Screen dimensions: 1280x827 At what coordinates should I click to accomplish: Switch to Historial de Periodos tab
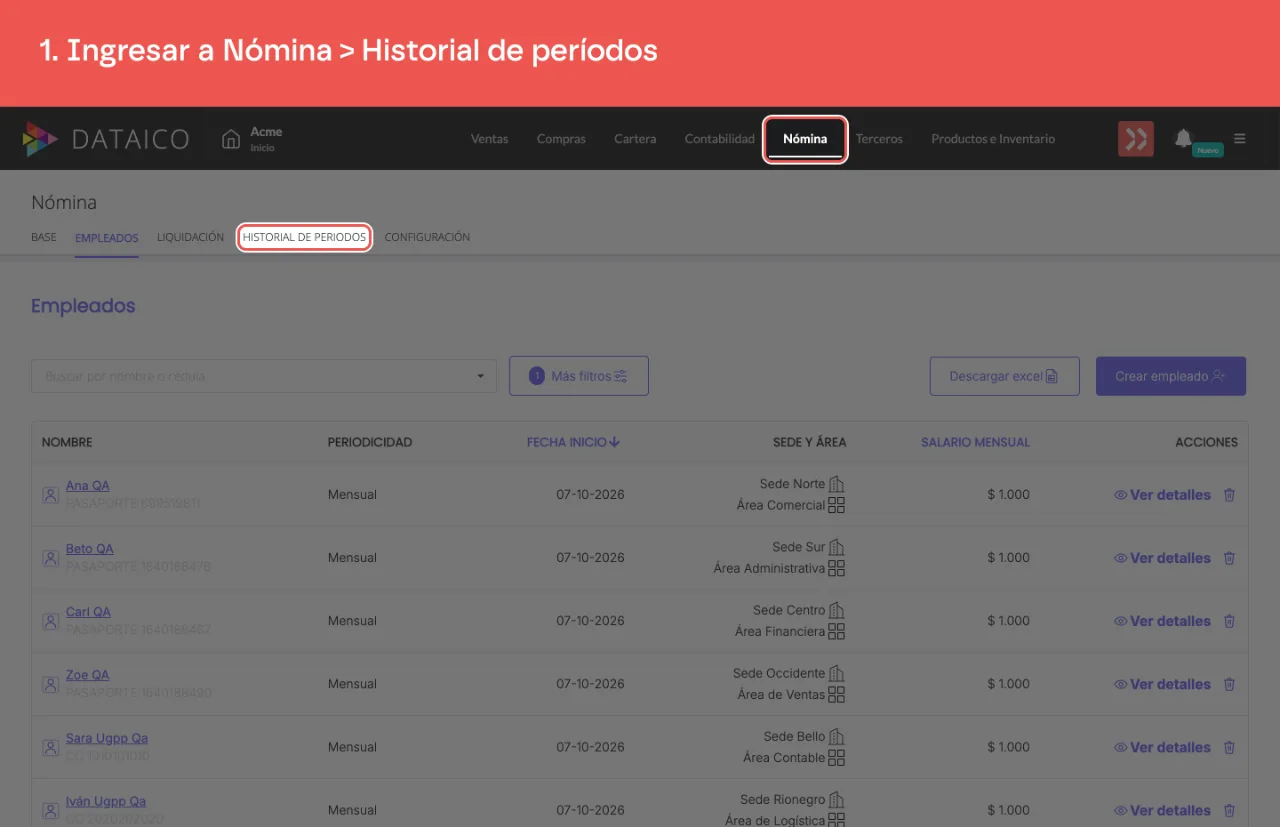tap(304, 237)
